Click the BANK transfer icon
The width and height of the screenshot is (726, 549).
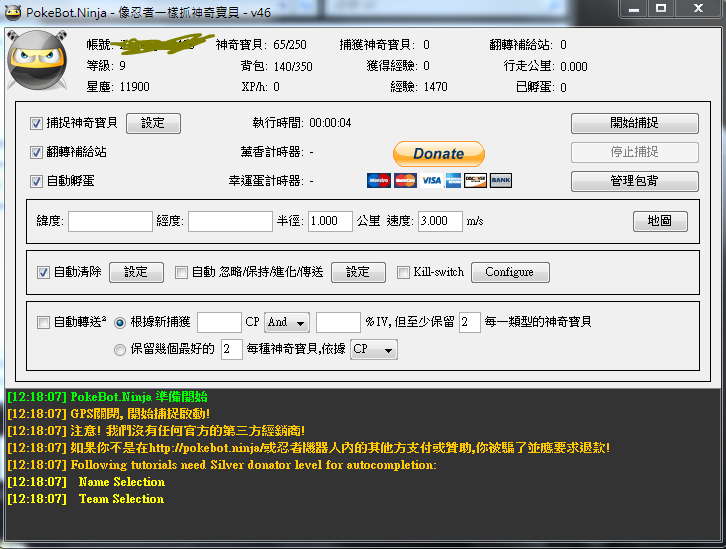pyautogui.click(x=500, y=181)
